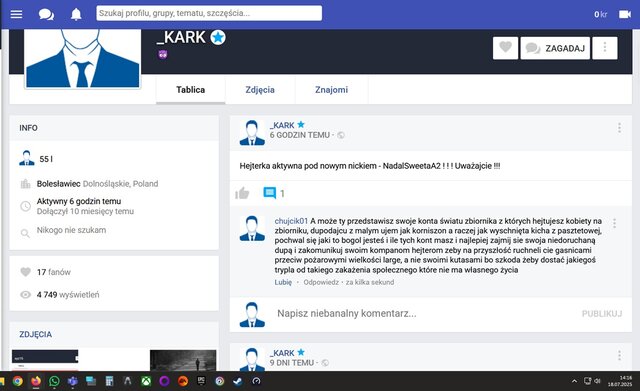Click the heart favorite button on profile
This screenshot has width=640, height=391.
click(505, 48)
